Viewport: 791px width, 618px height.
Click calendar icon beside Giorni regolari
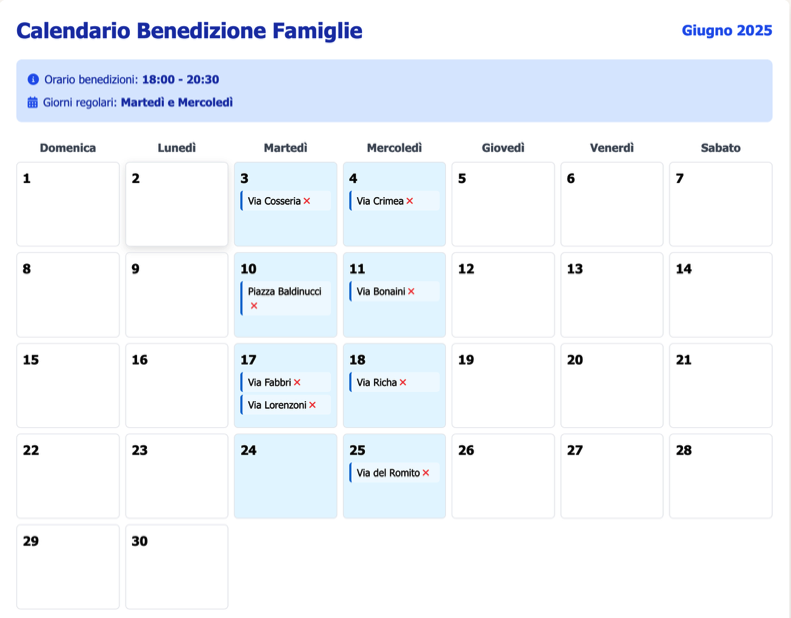point(32,102)
